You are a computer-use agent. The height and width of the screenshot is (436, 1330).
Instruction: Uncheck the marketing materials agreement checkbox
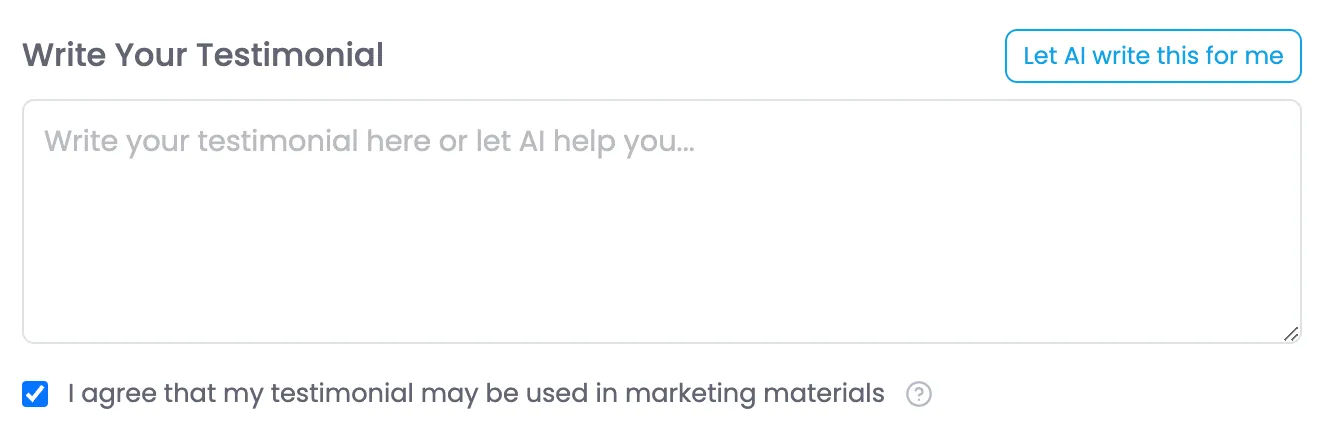click(x=35, y=394)
